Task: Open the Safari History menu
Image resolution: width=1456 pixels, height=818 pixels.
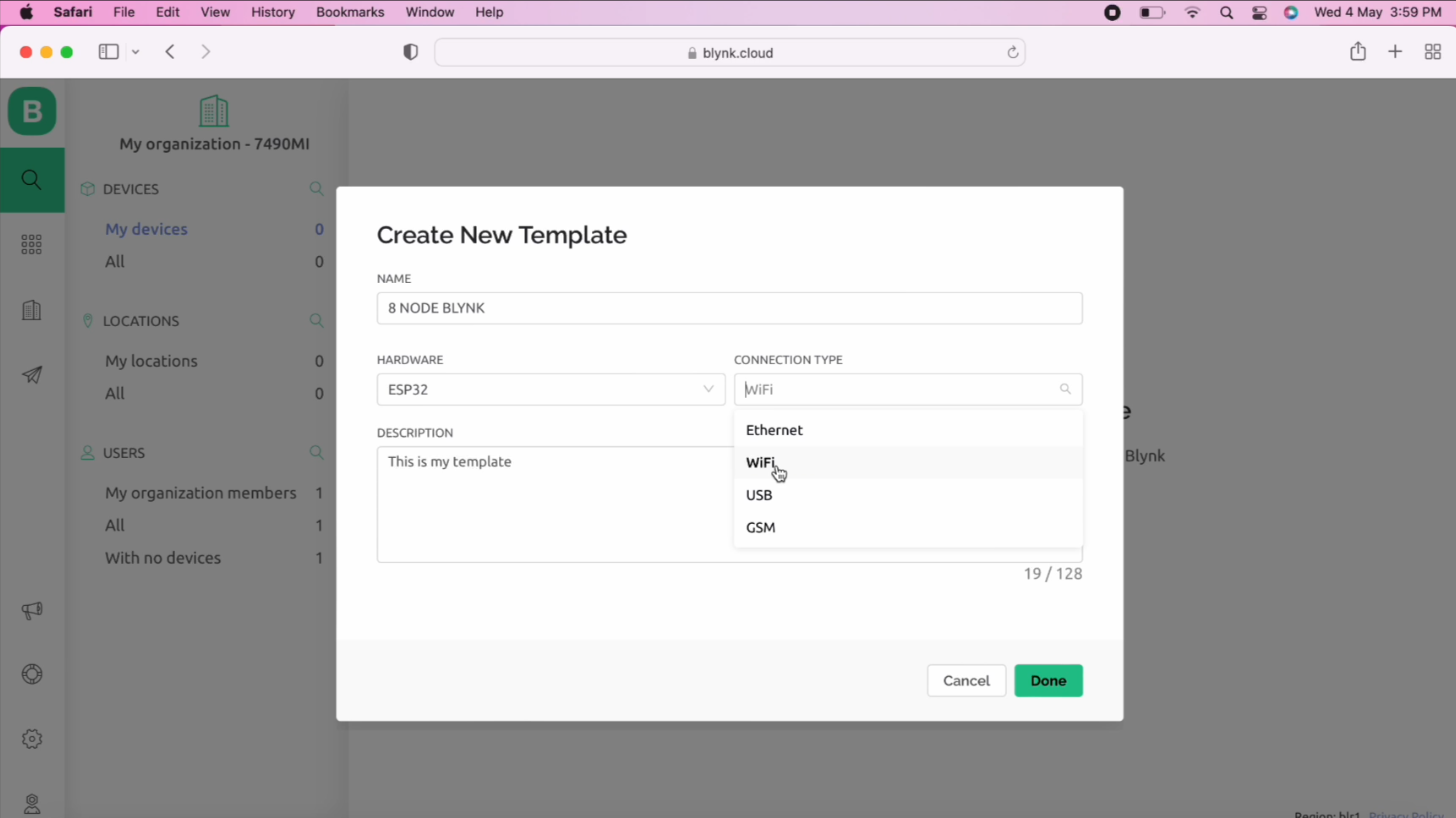Action: click(273, 12)
